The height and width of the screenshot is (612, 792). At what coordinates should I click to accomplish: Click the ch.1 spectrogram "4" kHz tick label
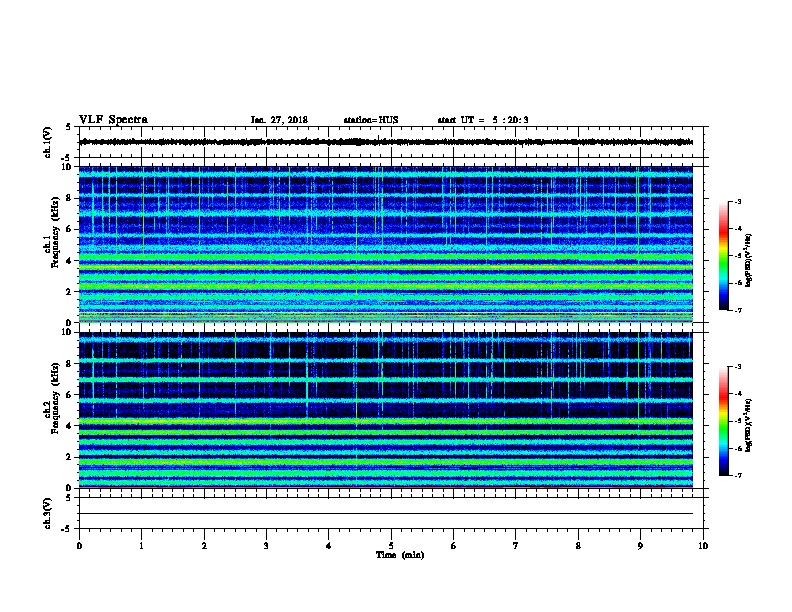71,261
